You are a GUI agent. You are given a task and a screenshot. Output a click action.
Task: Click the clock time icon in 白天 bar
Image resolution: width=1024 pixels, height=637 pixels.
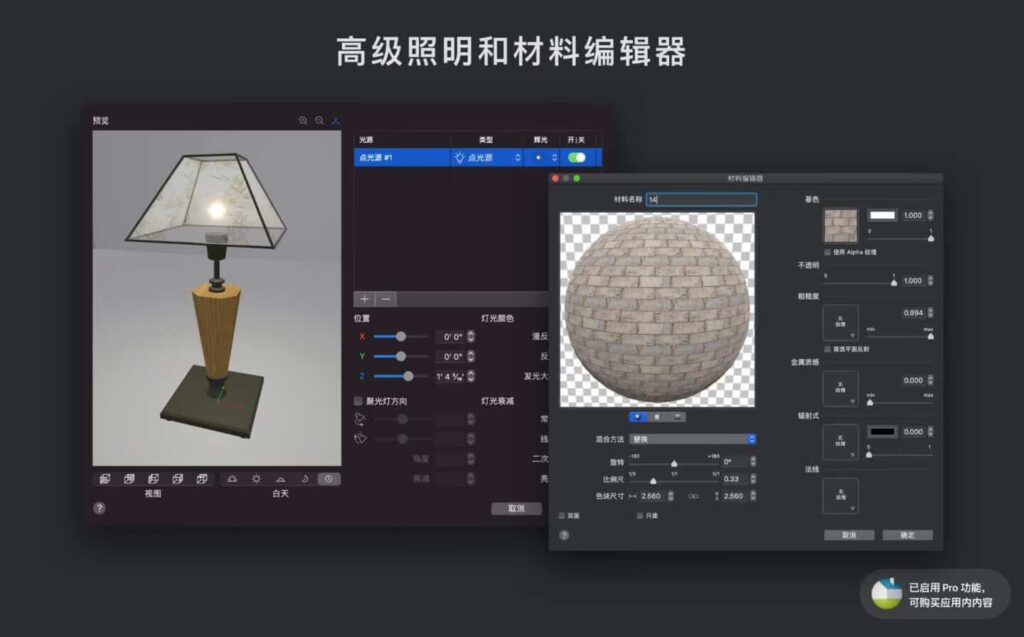coord(328,479)
